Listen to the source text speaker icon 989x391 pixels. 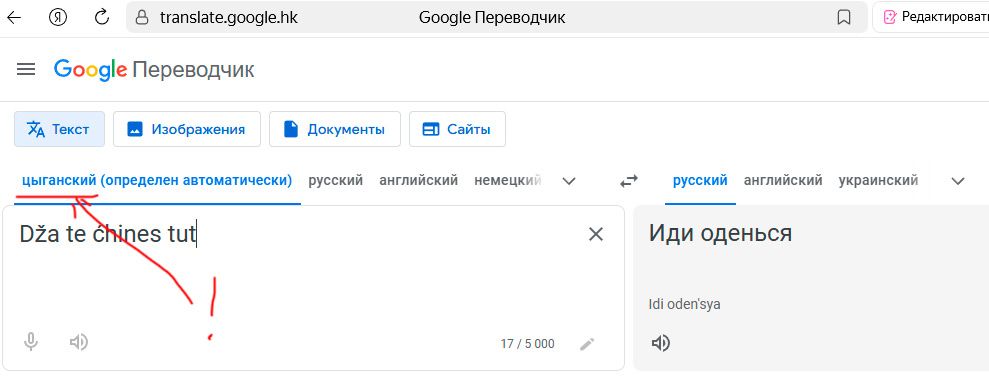pyautogui.click(x=79, y=342)
